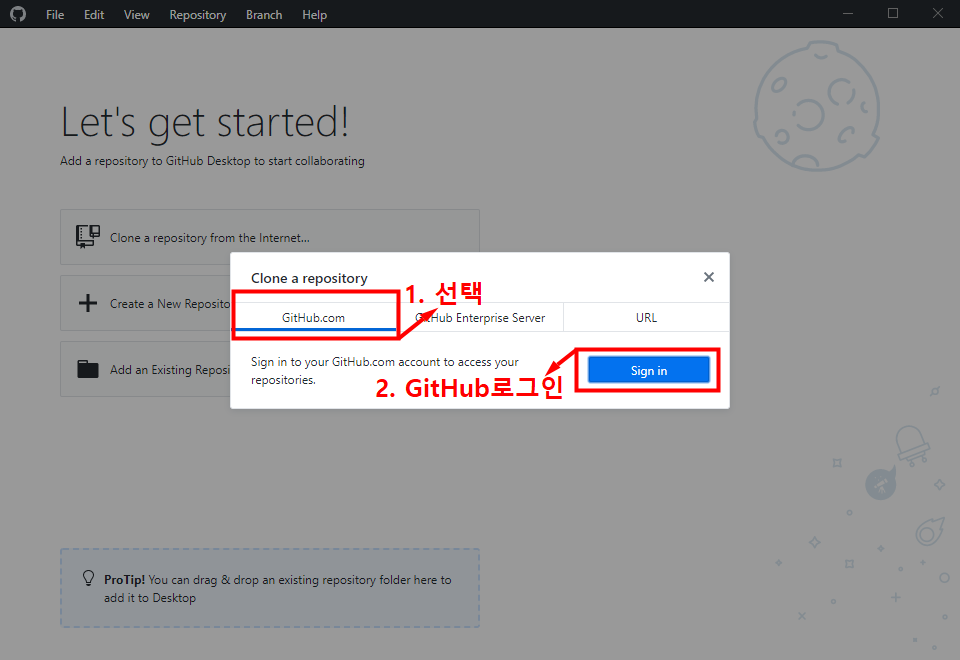Click the GitHub Octocat logo in title bar

tap(18, 14)
